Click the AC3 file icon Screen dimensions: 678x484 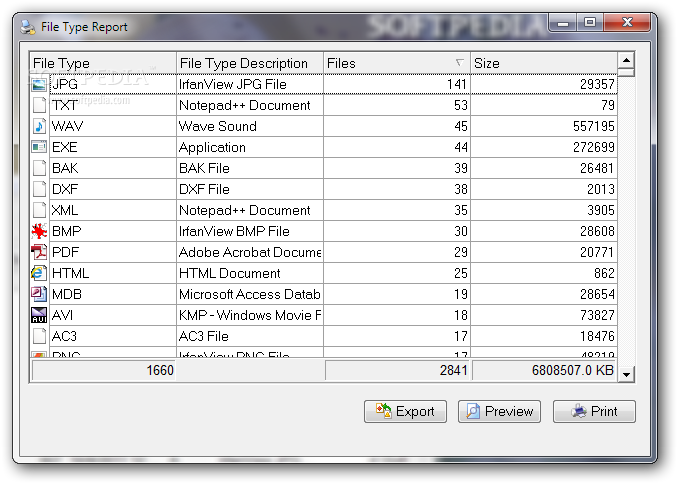(39, 336)
